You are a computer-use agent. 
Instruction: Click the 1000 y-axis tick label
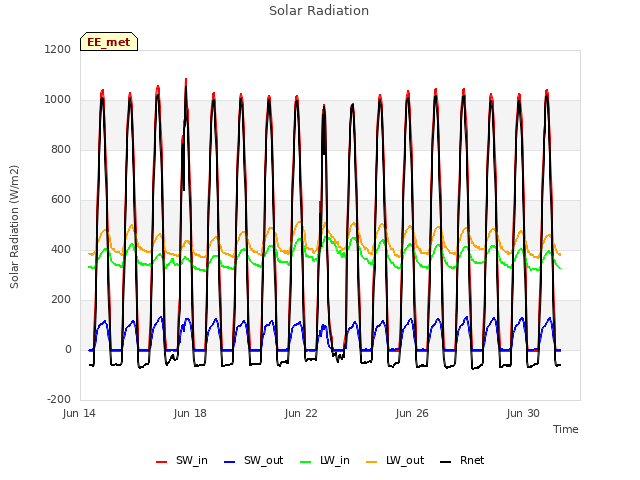[58, 100]
